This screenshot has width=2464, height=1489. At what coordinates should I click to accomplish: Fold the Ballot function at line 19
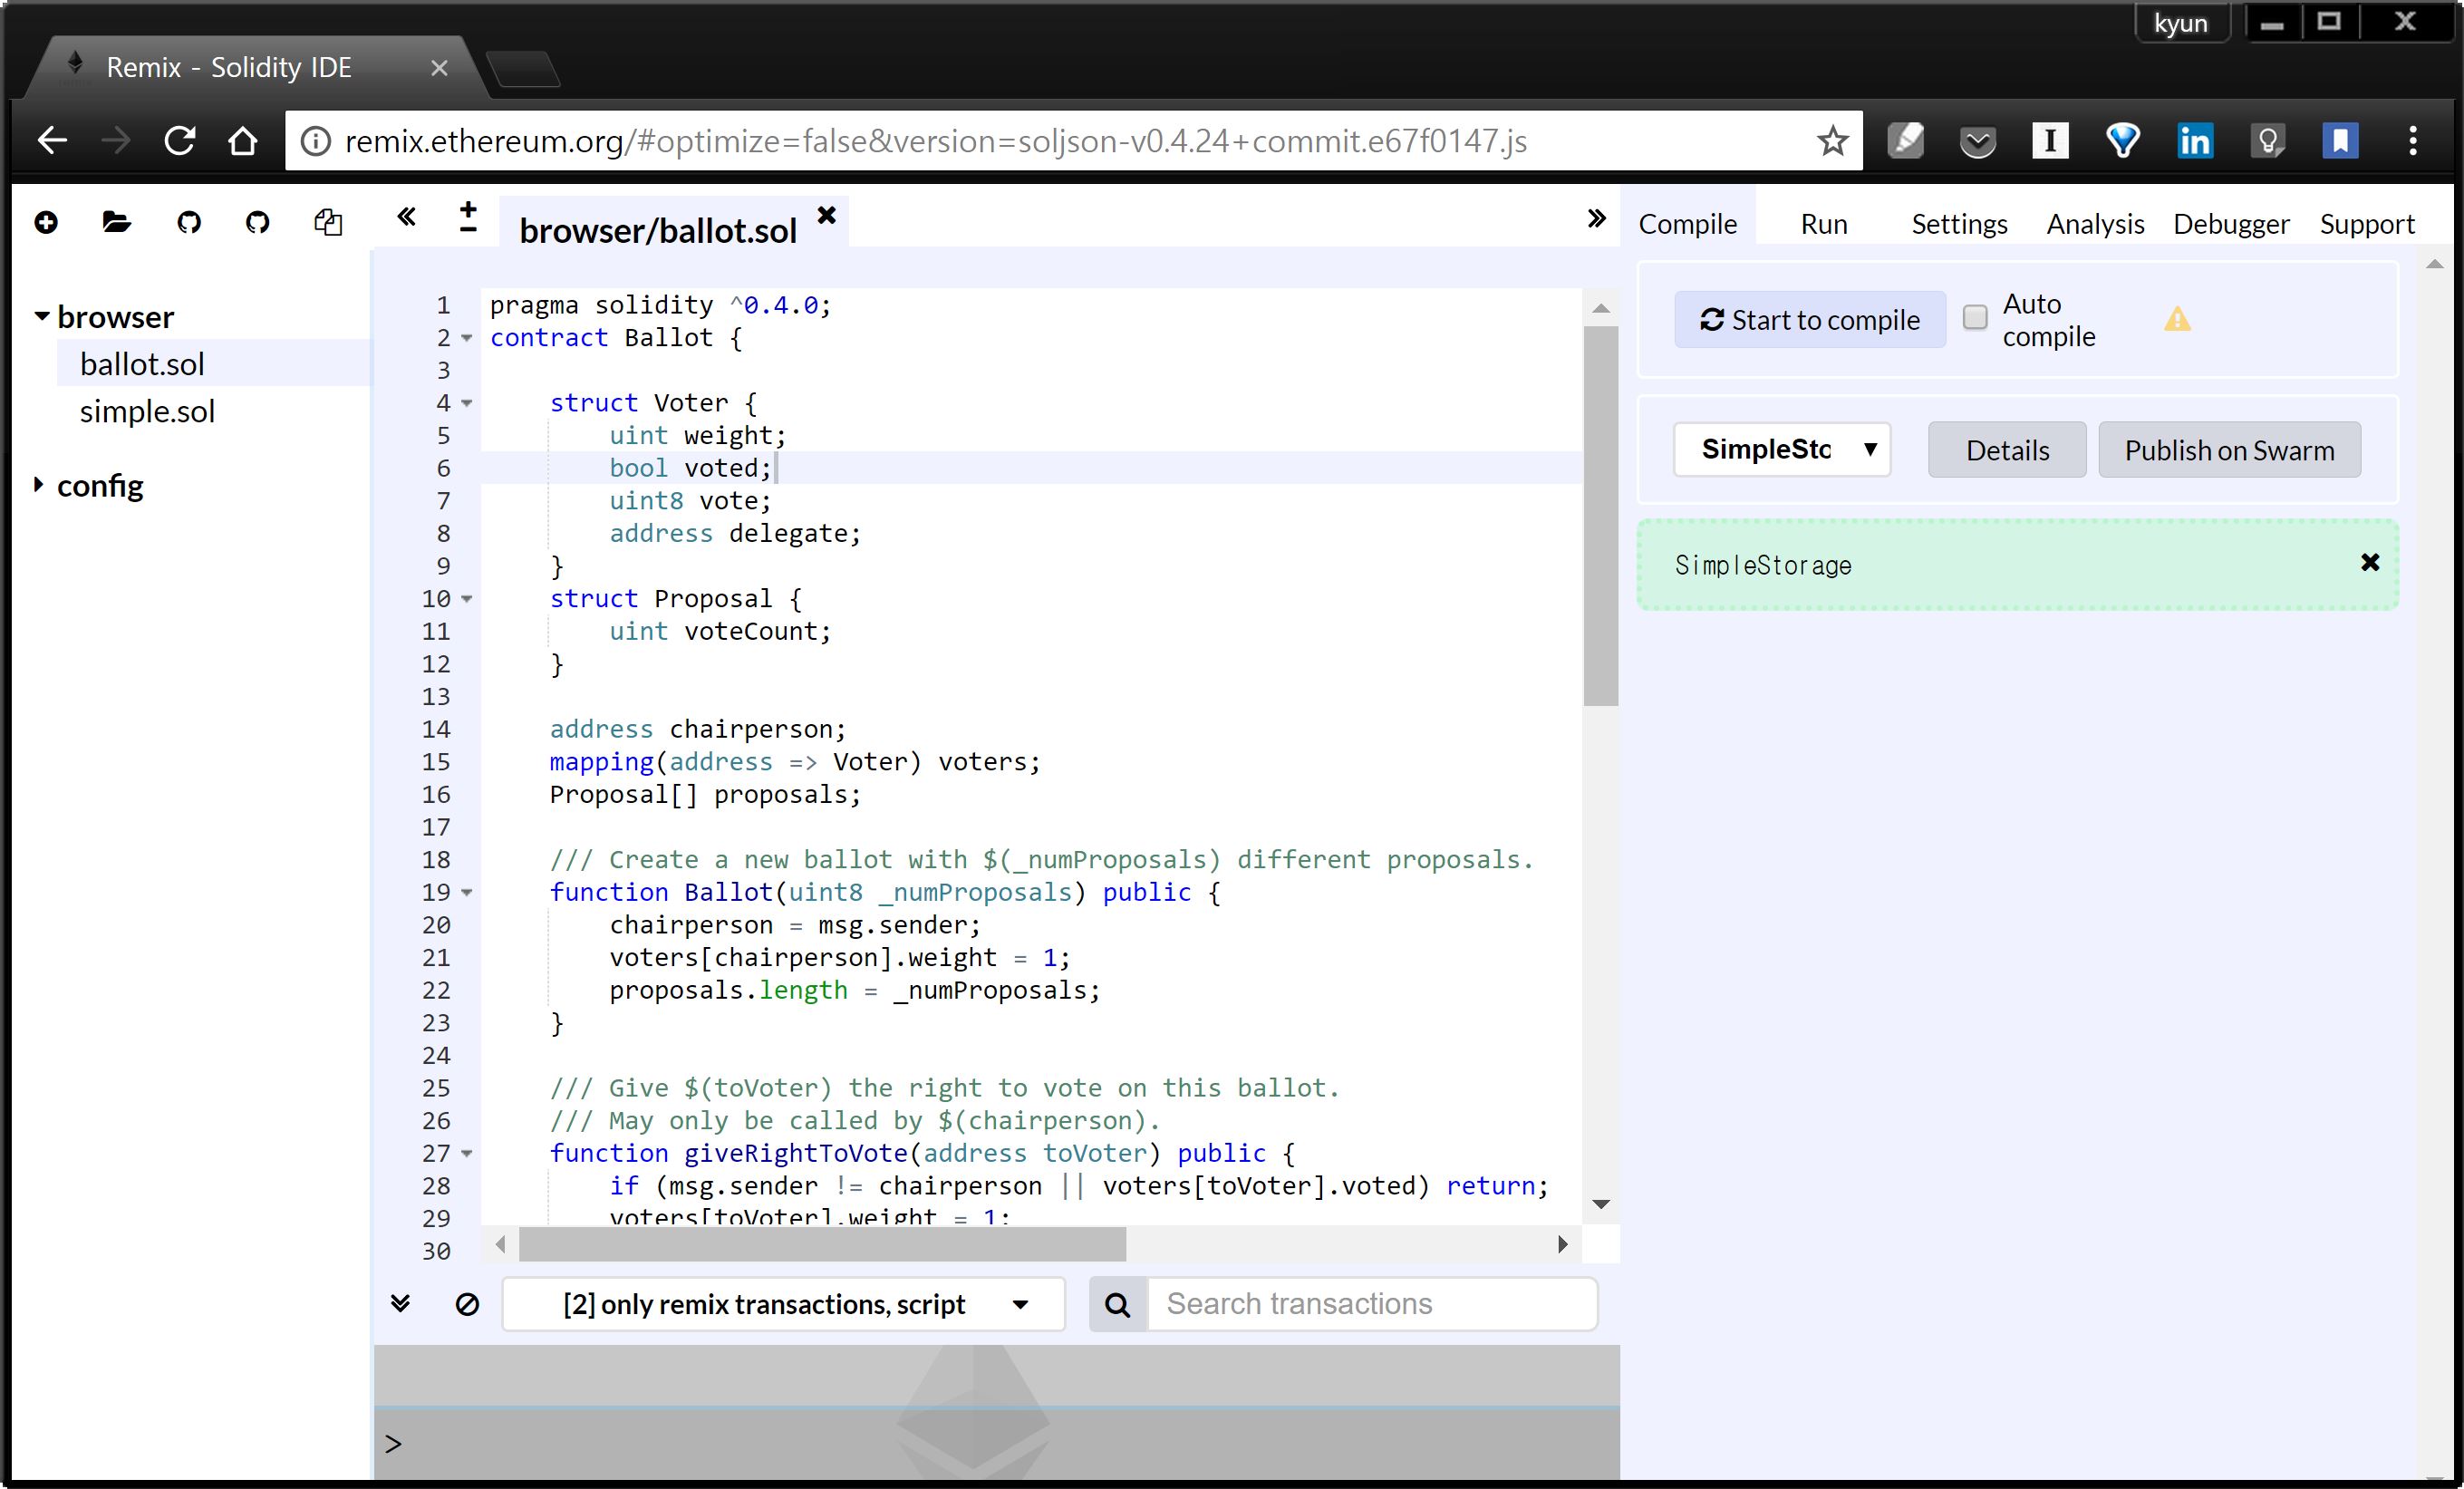point(466,892)
